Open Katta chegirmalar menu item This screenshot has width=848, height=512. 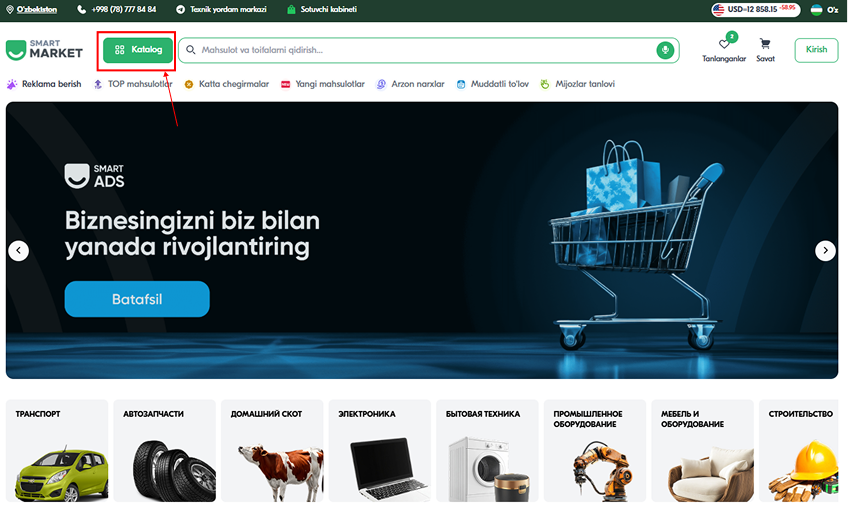coord(227,84)
